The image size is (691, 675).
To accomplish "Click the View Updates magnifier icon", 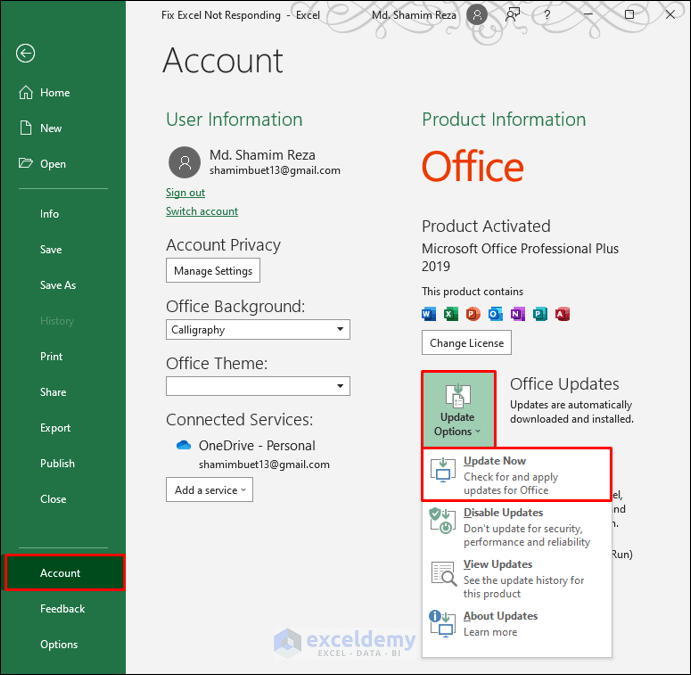I will (x=443, y=573).
